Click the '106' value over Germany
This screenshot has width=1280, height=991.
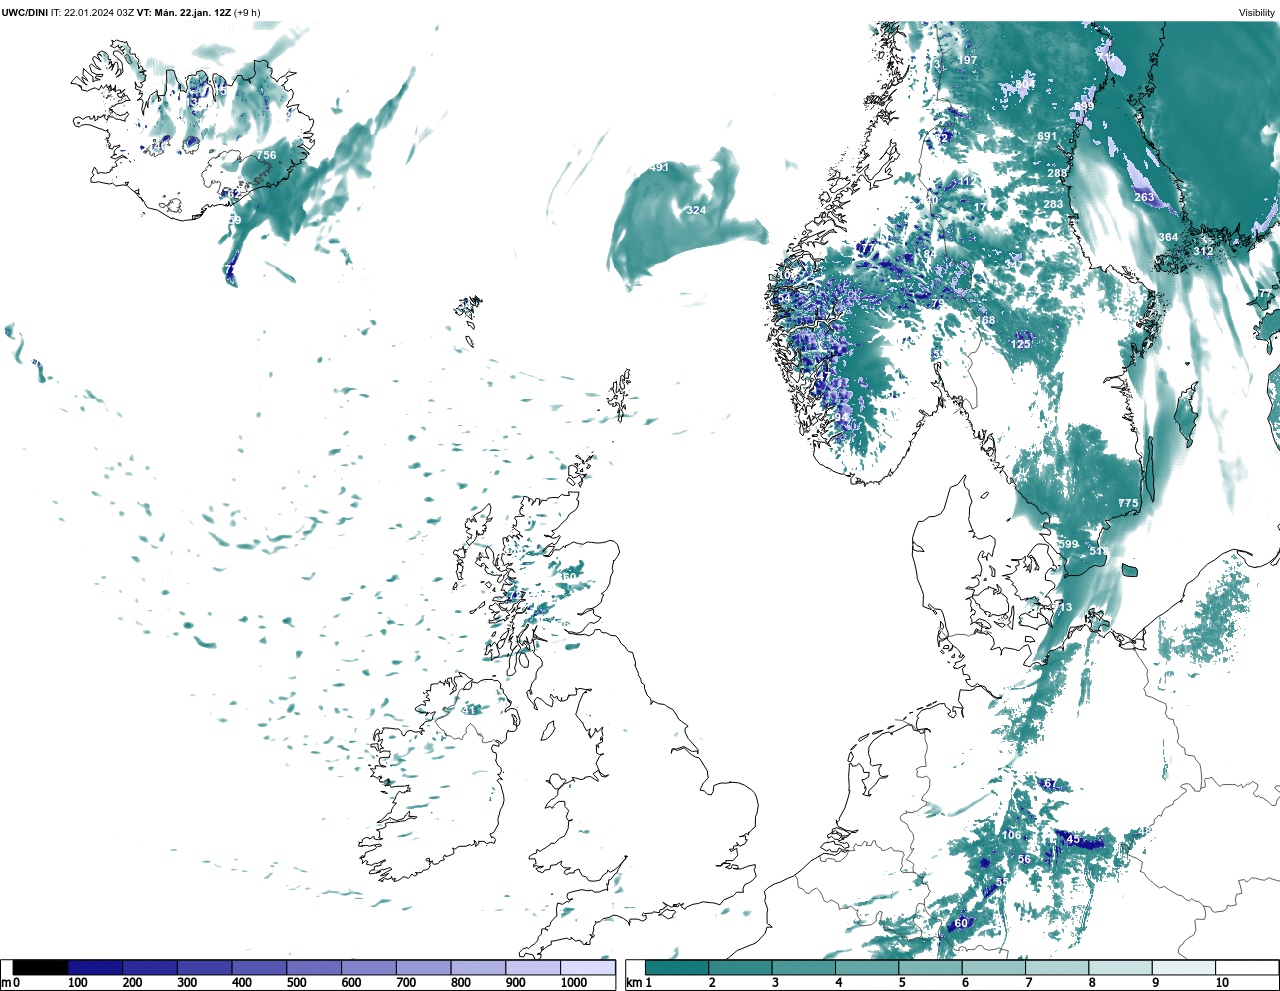(1012, 835)
